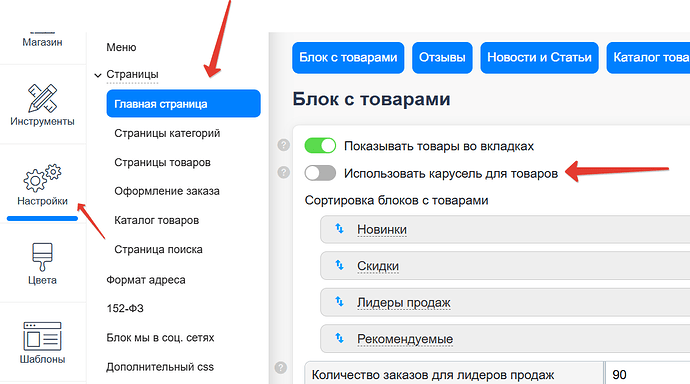Open the Дополнительный css section
Screen dimensions: 690x384
click(x=160, y=367)
